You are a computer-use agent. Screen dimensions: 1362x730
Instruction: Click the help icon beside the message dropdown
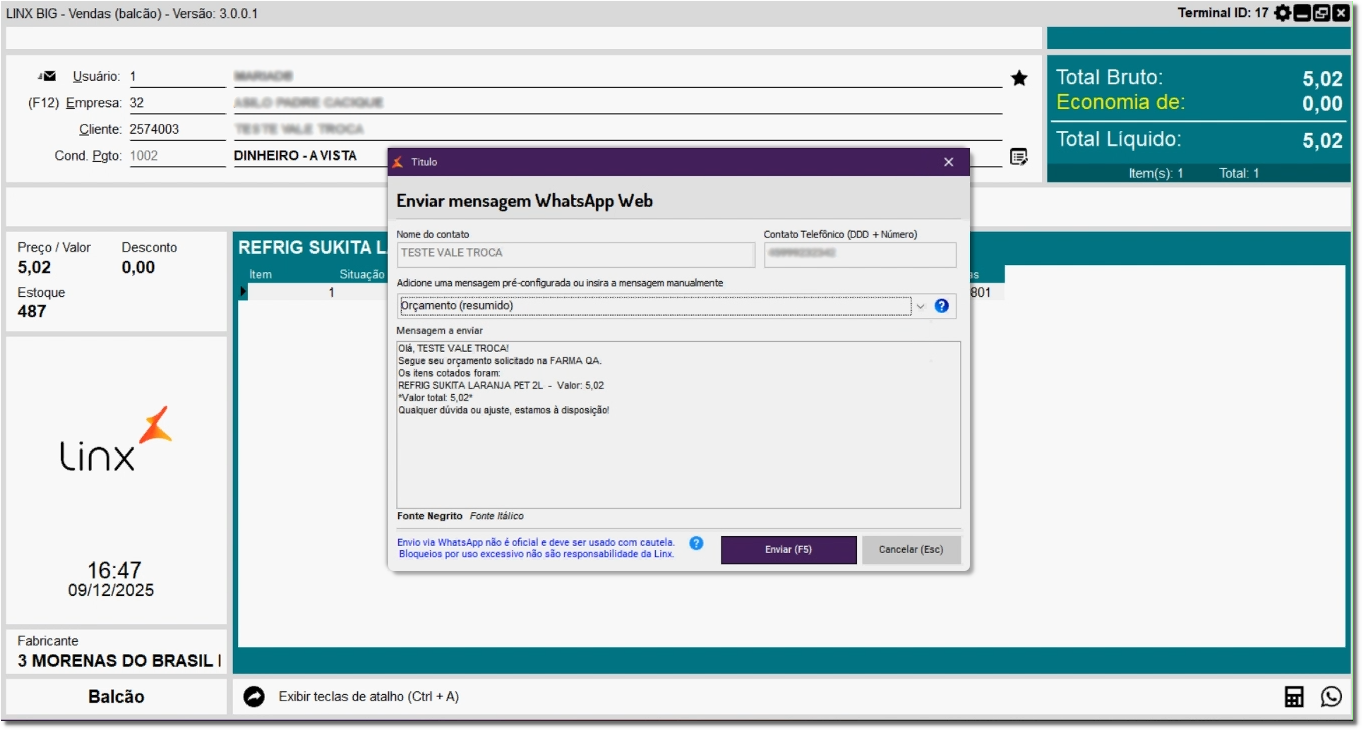coord(941,306)
